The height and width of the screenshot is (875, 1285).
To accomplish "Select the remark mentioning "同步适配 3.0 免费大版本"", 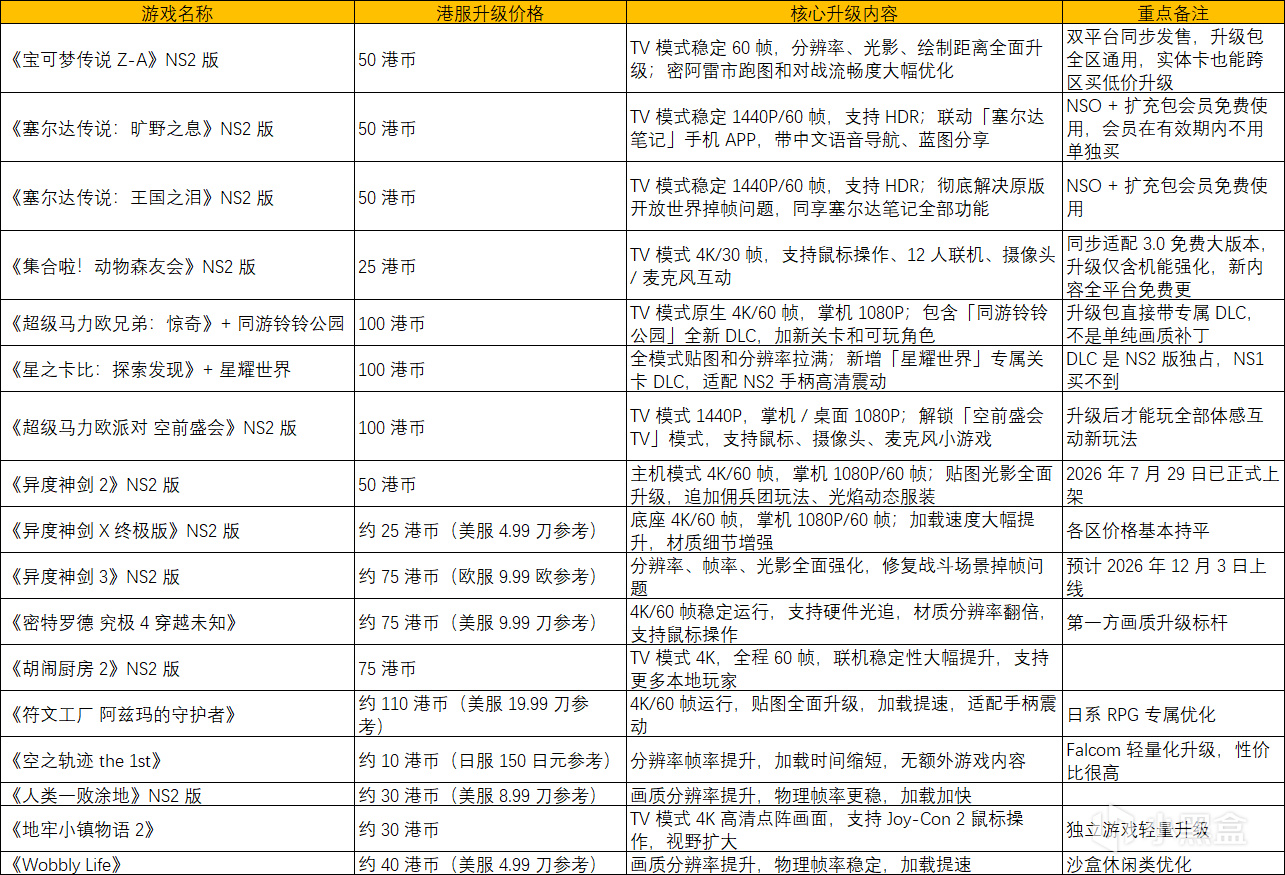I will (1173, 266).
